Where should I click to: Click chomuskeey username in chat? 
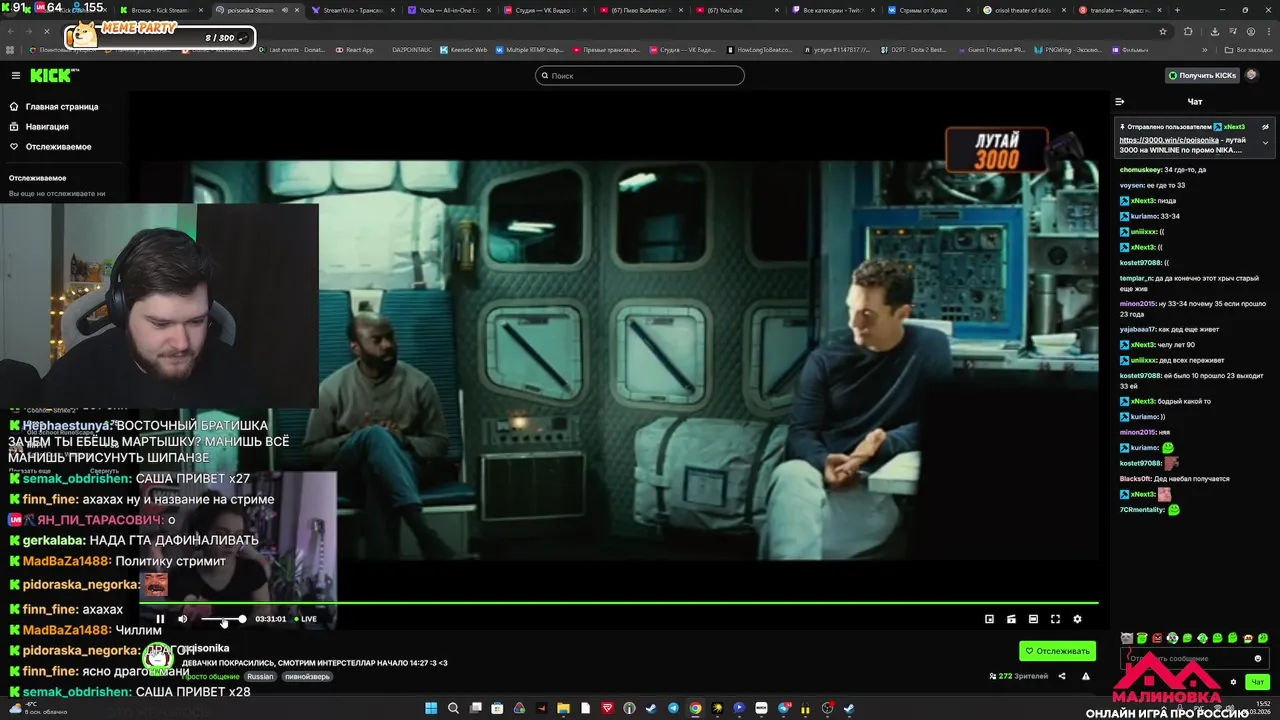tap(1141, 170)
